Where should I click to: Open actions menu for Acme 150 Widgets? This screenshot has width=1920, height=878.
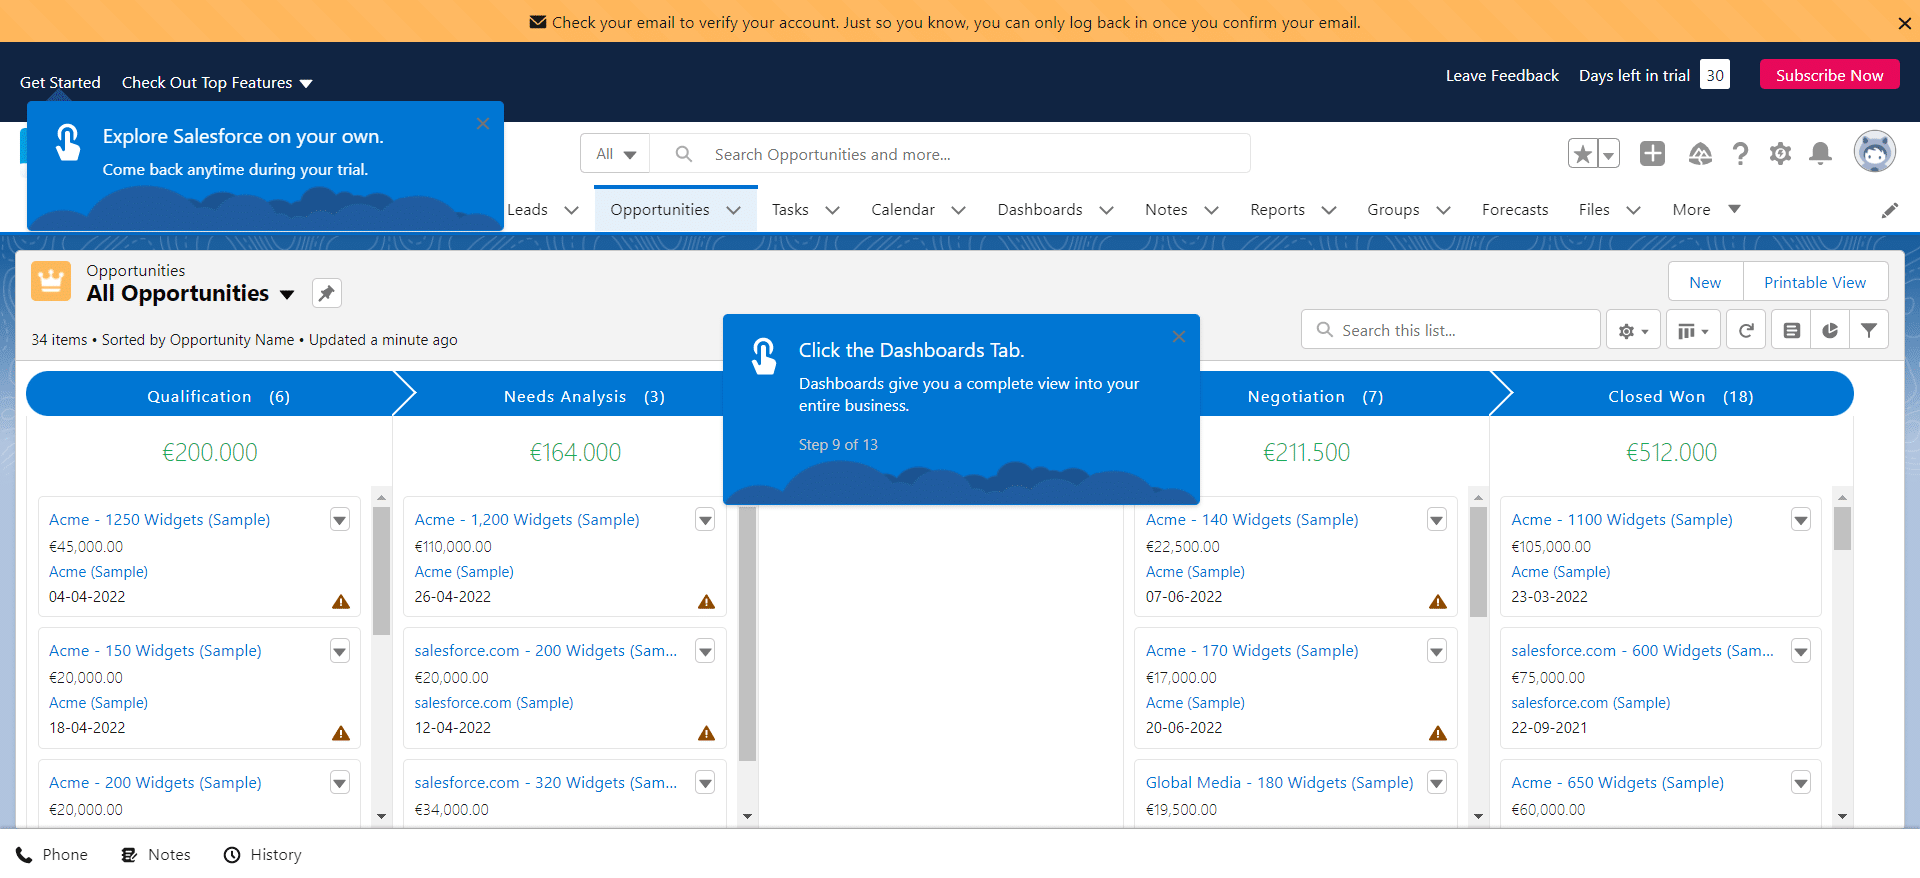[x=340, y=652]
